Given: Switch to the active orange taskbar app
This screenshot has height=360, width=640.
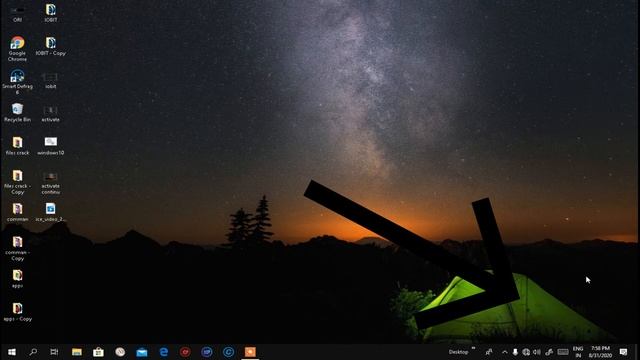Looking at the screenshot, I should (250, 352).
